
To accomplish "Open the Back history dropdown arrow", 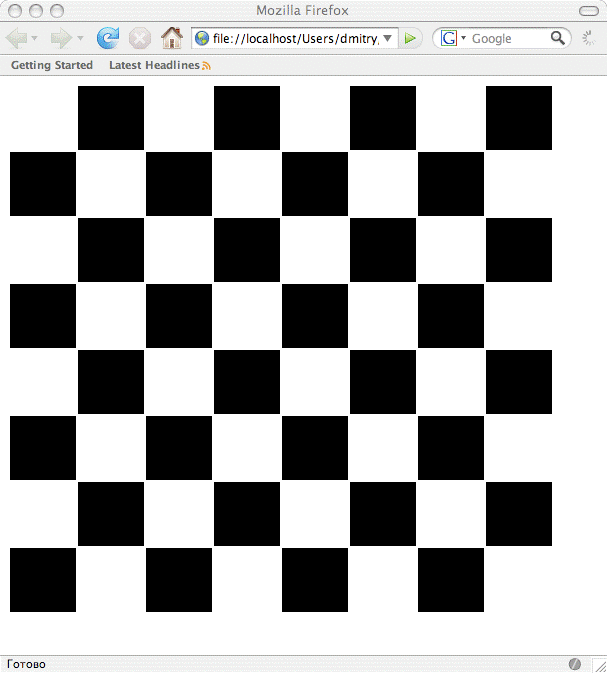I will pos(35,38).
